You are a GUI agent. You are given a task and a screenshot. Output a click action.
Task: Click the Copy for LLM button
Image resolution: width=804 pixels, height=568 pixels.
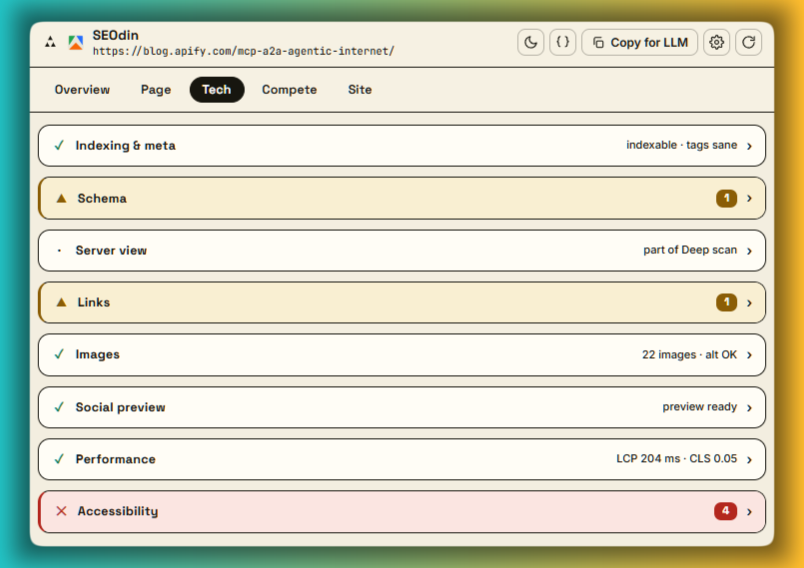(639, 42)
